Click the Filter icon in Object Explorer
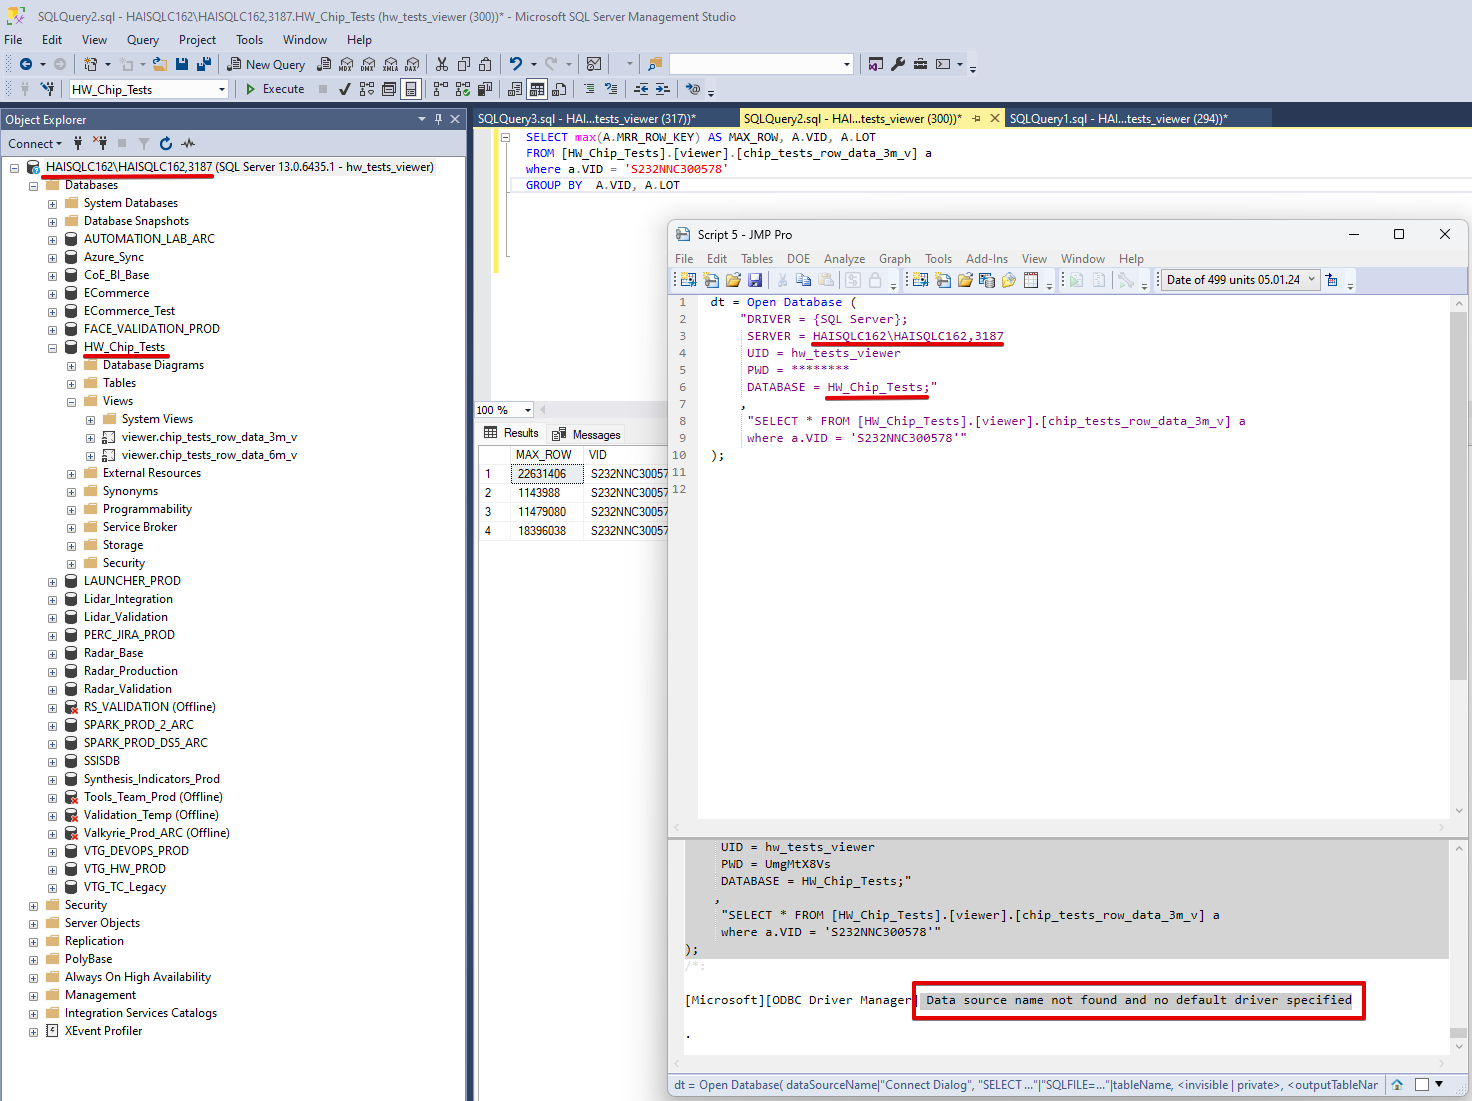 coord(144,143)
